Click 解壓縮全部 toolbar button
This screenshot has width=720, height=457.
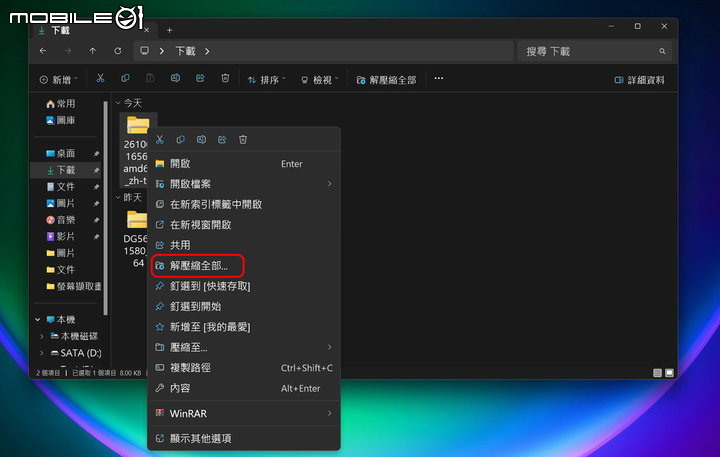[x=386, y=80]
